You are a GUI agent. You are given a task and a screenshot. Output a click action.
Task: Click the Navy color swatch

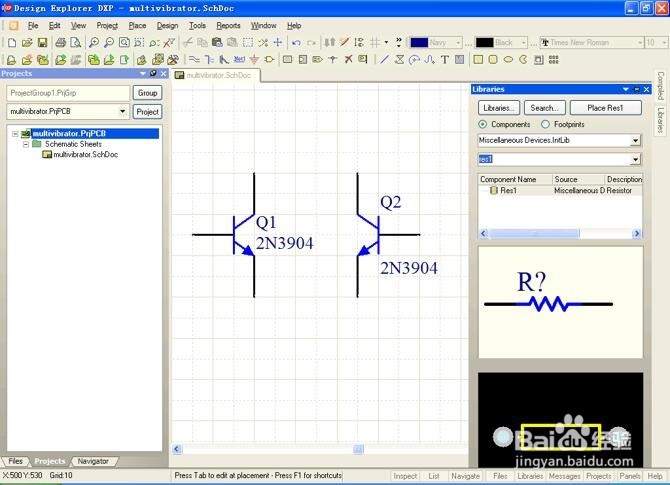point(419,42)
